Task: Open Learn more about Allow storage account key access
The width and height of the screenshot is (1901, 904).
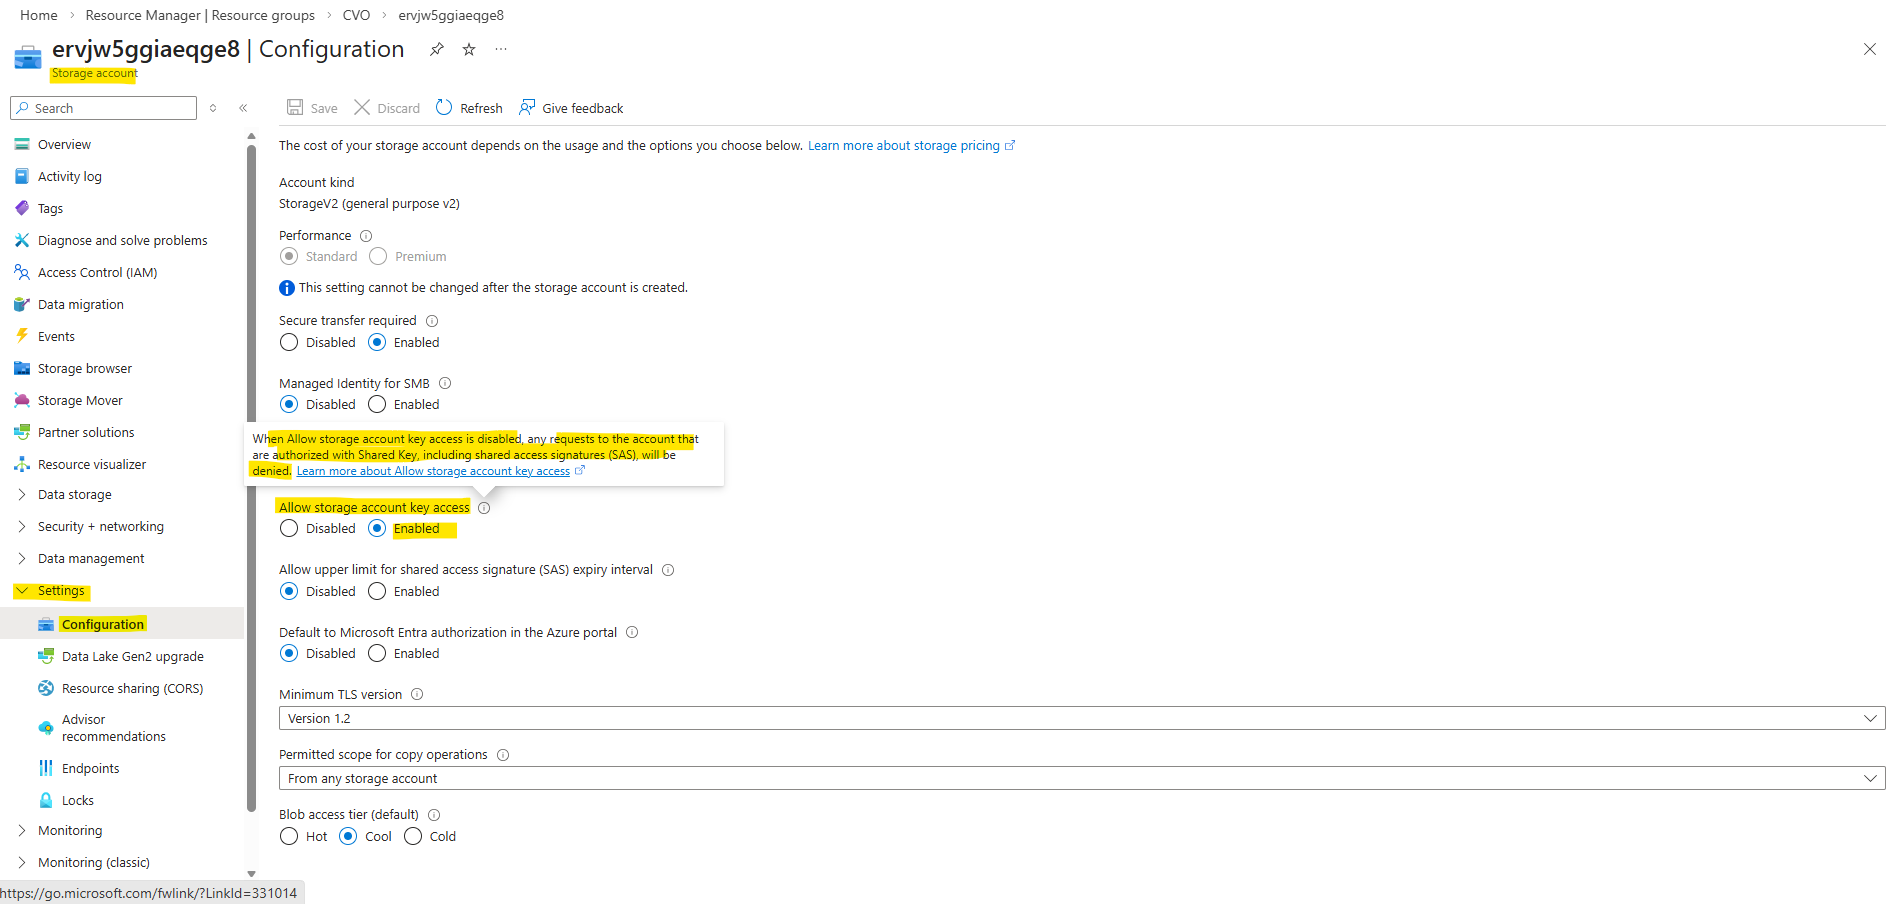Action: [x=440, y=471]
